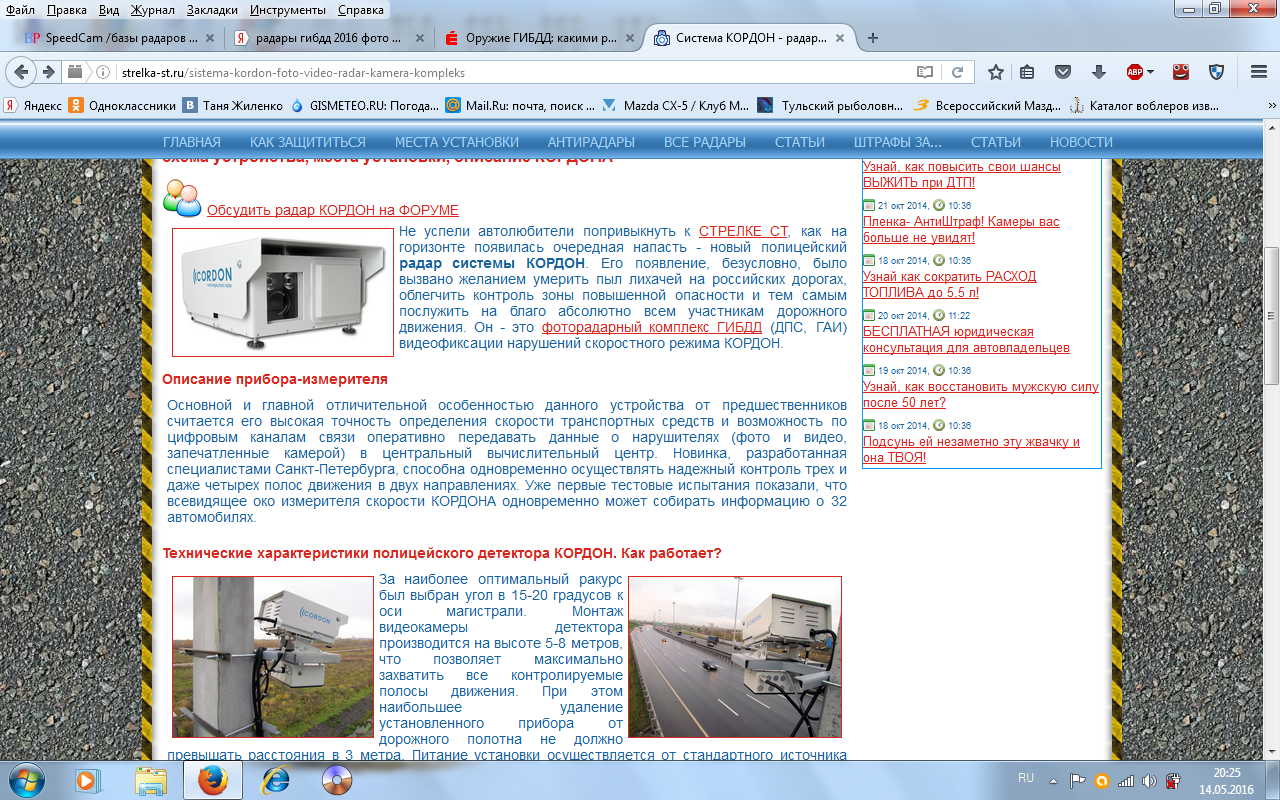
Task: Open the Firefox downloads arrow
Action: click(1098, 72)
